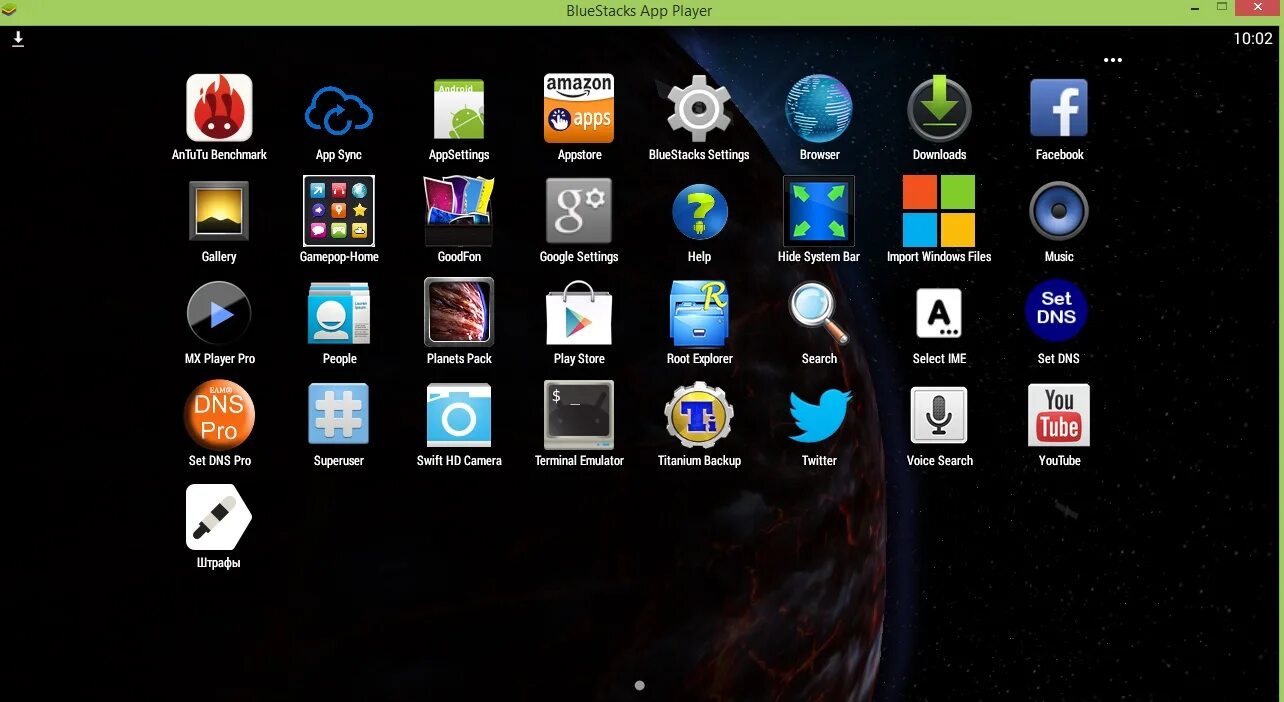Screen dimensions: 1284x702
Task: Open the YouTube app
Action: (1059, 415)
